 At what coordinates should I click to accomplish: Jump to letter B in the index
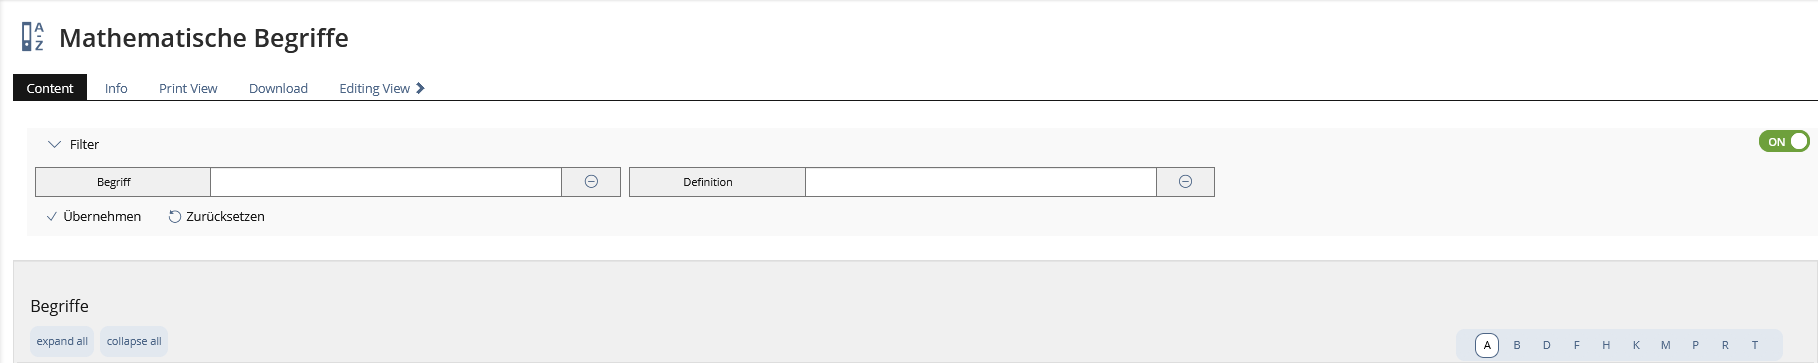pos(1517,345)
